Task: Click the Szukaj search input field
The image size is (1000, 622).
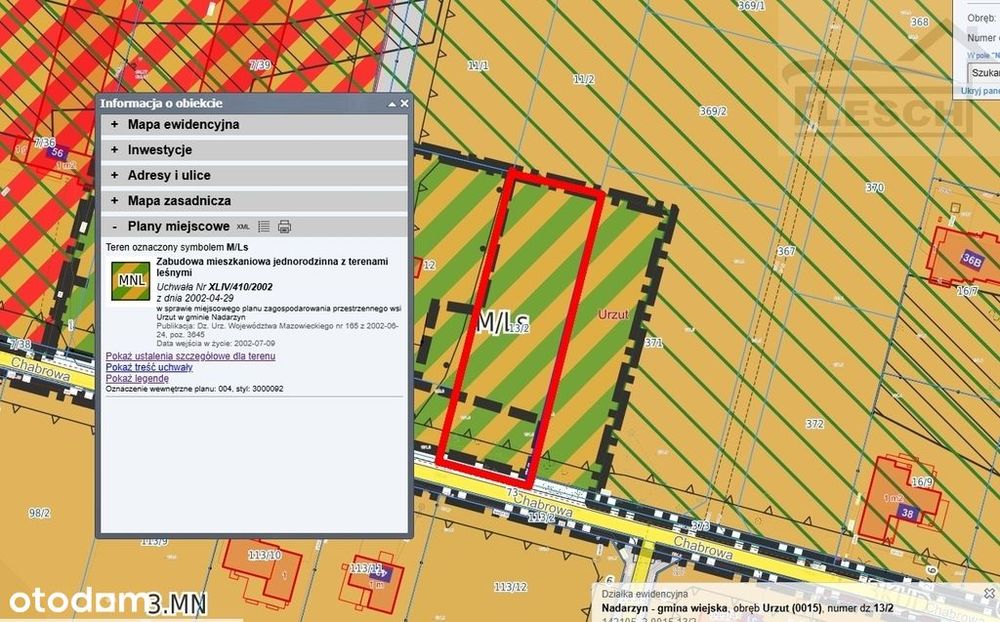Action: point(983,73)
